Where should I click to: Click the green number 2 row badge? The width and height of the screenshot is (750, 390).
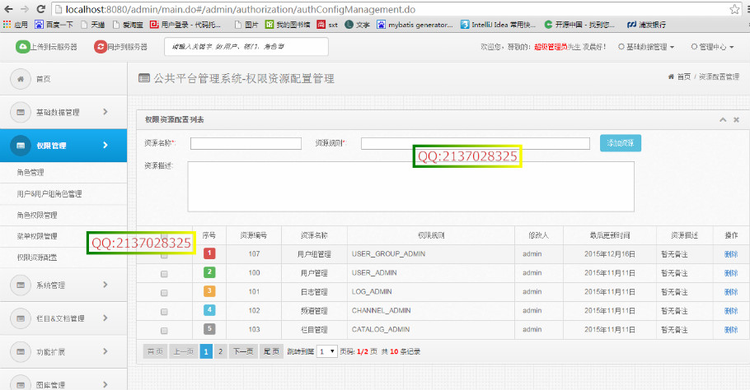coord(210,272)
